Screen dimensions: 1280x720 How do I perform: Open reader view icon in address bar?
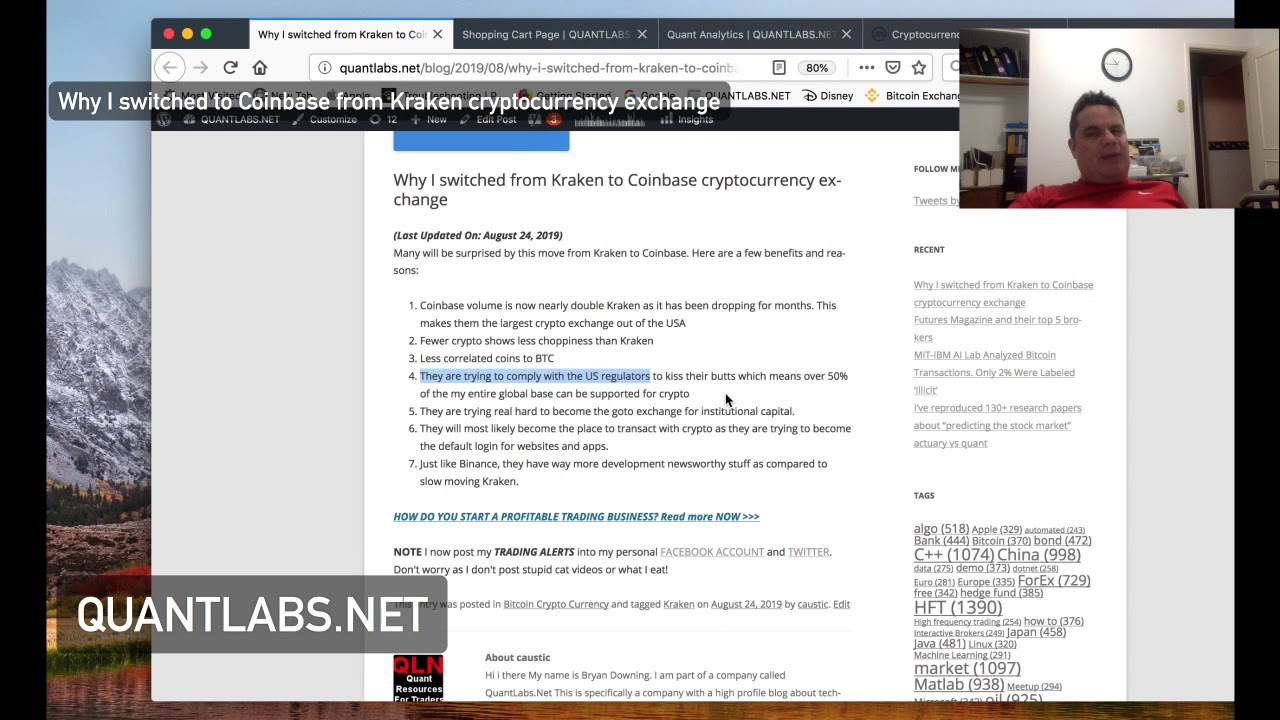coord(779,68)
